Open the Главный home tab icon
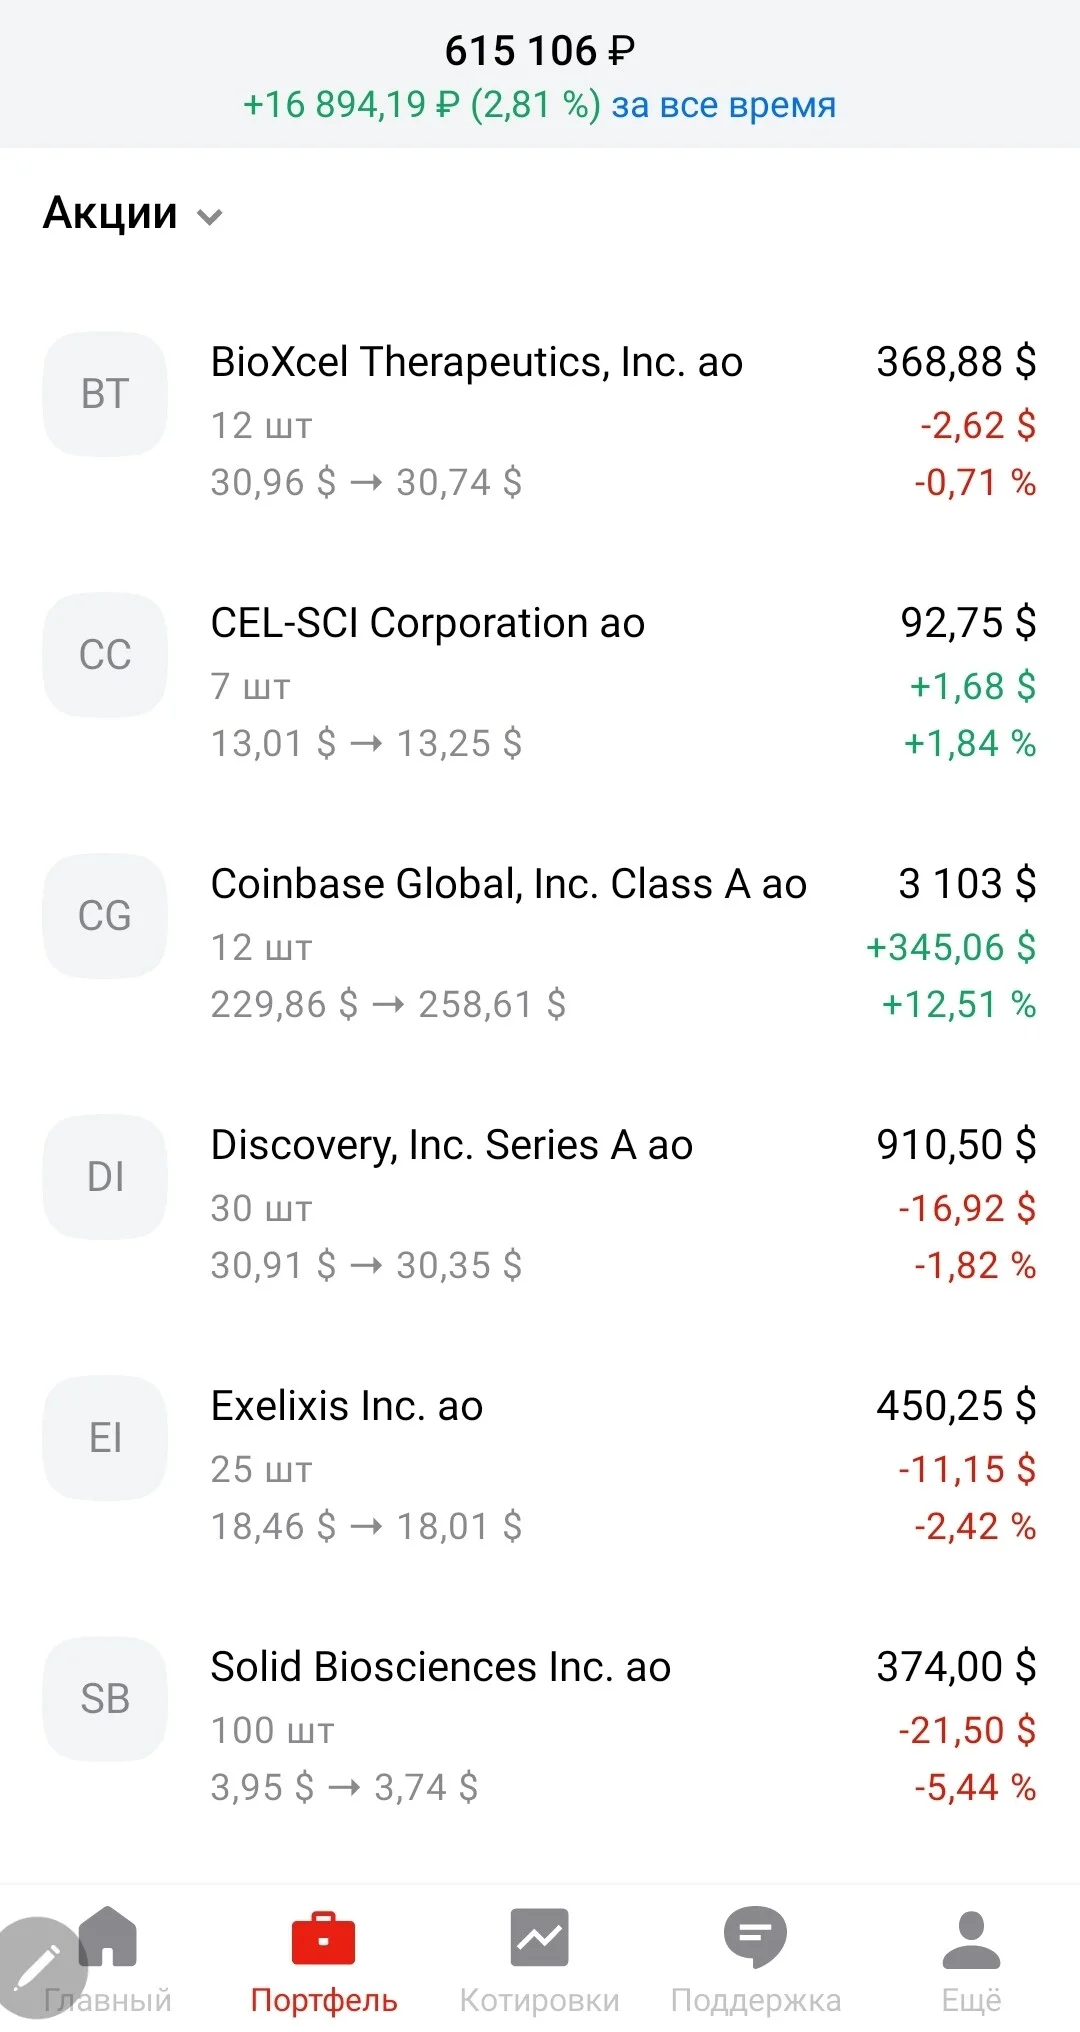The width and height of the screenshot is (1080, 2032). (x=108, y=1938)
